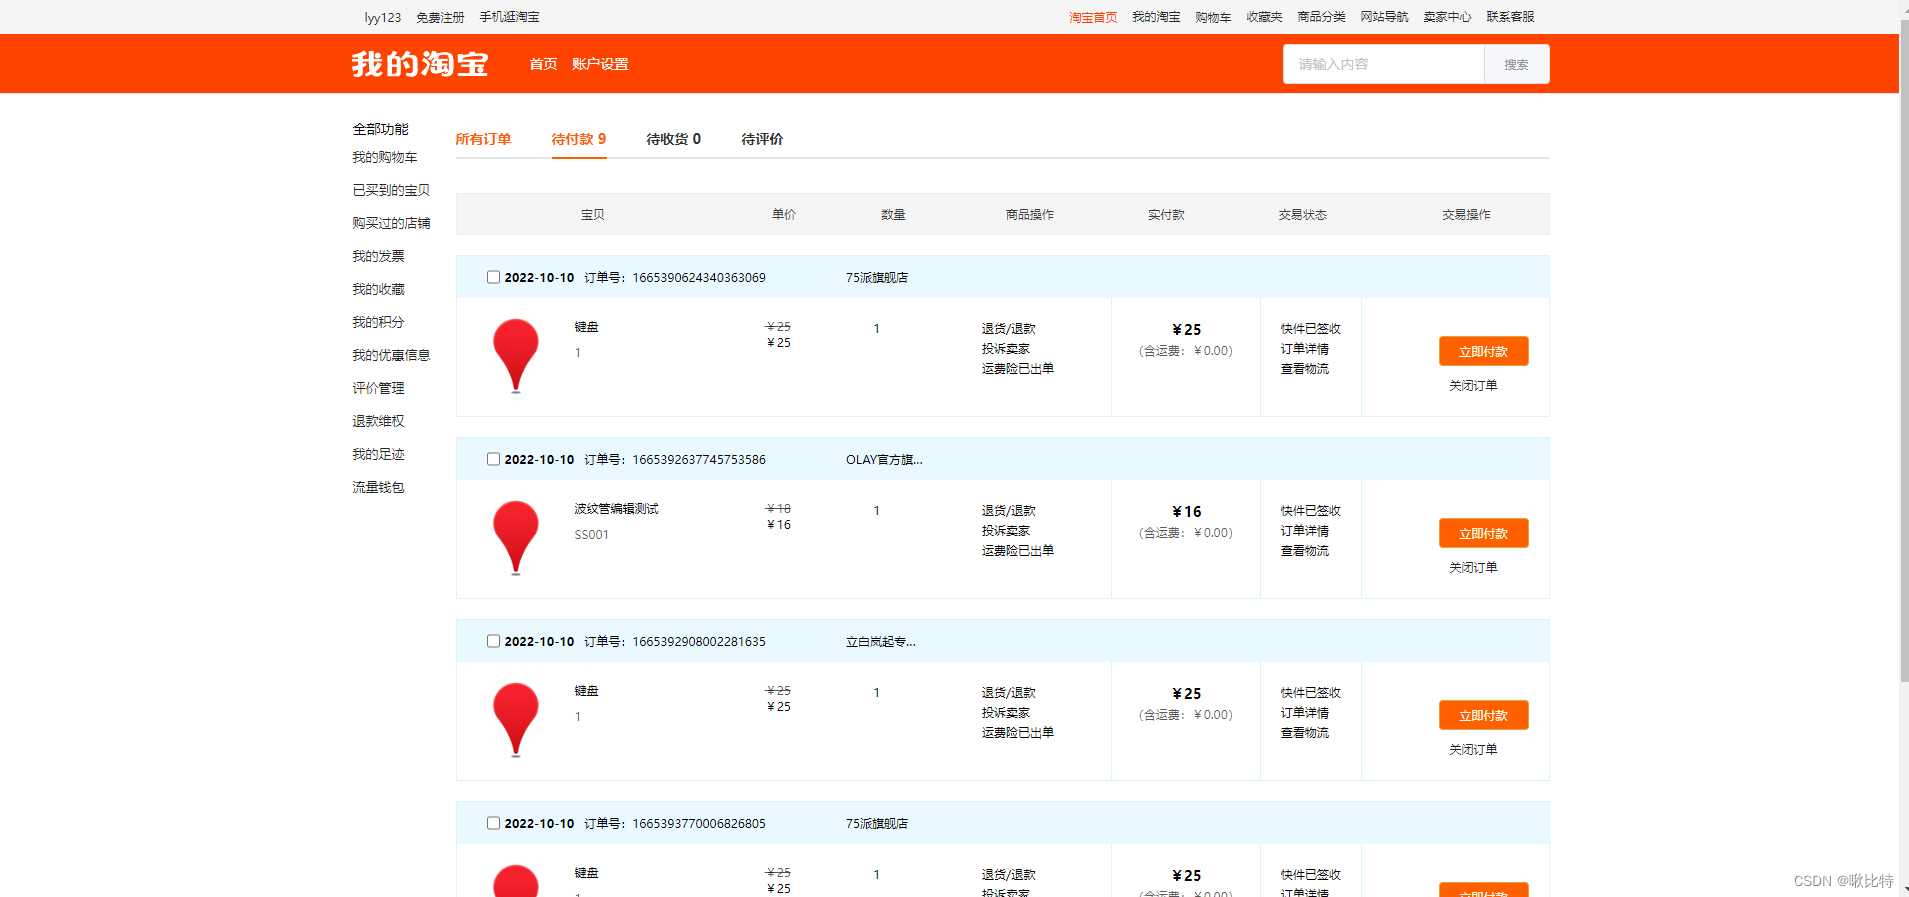Image resolution: width=1909 pixels, height=897 pixels.
Task: Click 立即付款 for 波纹管编辑测试 order
Action: pyautogui.click(x=1483, y=533)
